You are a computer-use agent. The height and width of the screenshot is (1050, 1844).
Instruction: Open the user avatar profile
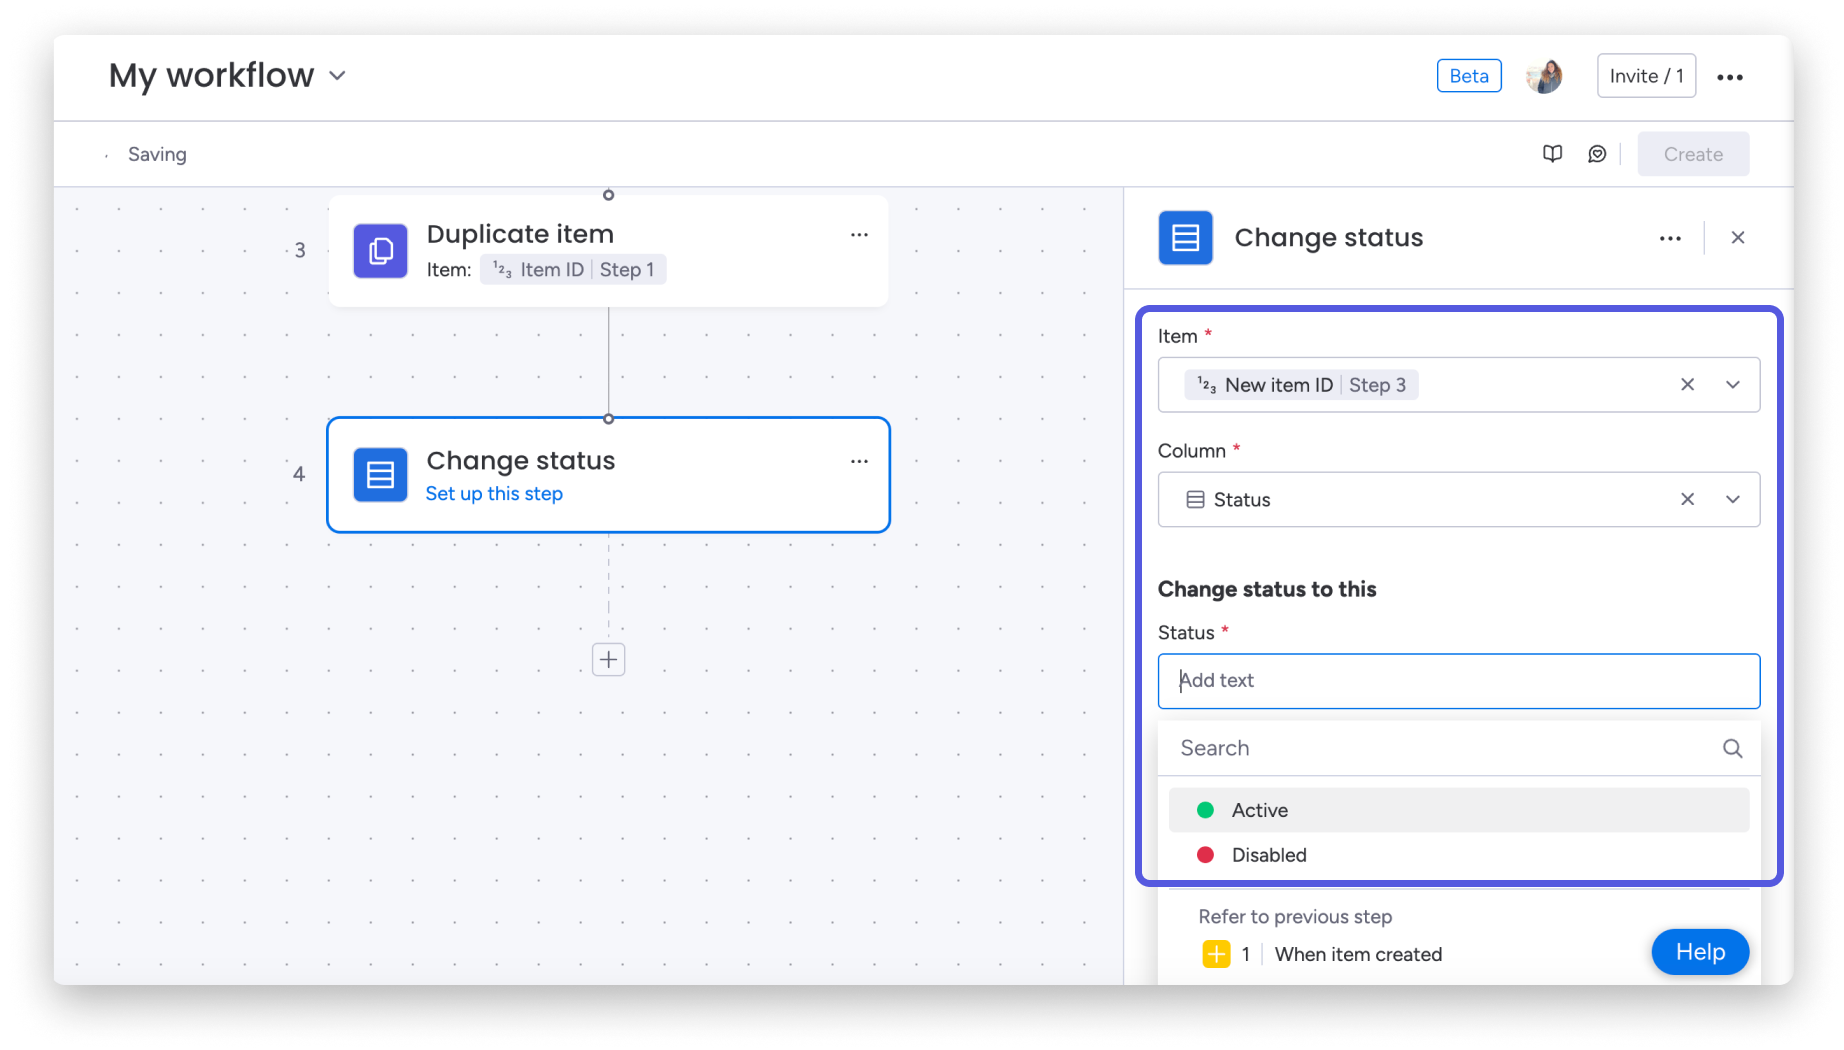click(x=1544, y=76)
